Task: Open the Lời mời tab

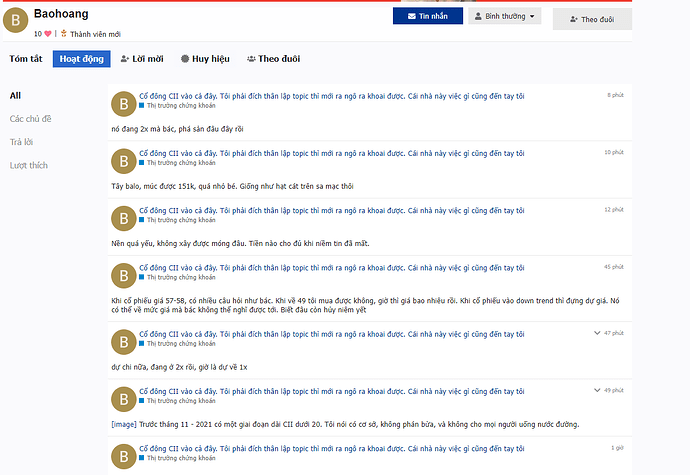Action: [x=142, y=59]
